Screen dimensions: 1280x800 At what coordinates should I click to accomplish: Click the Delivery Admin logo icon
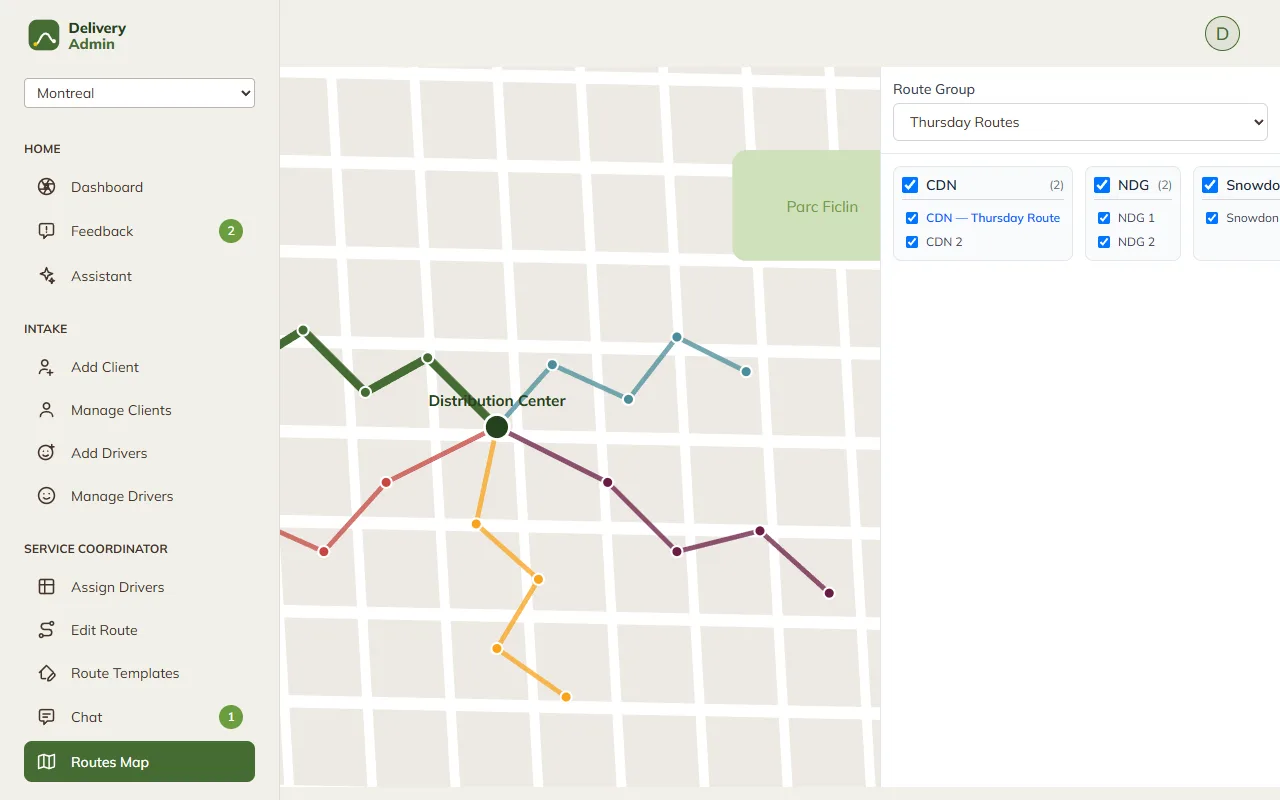pos(44,35)
